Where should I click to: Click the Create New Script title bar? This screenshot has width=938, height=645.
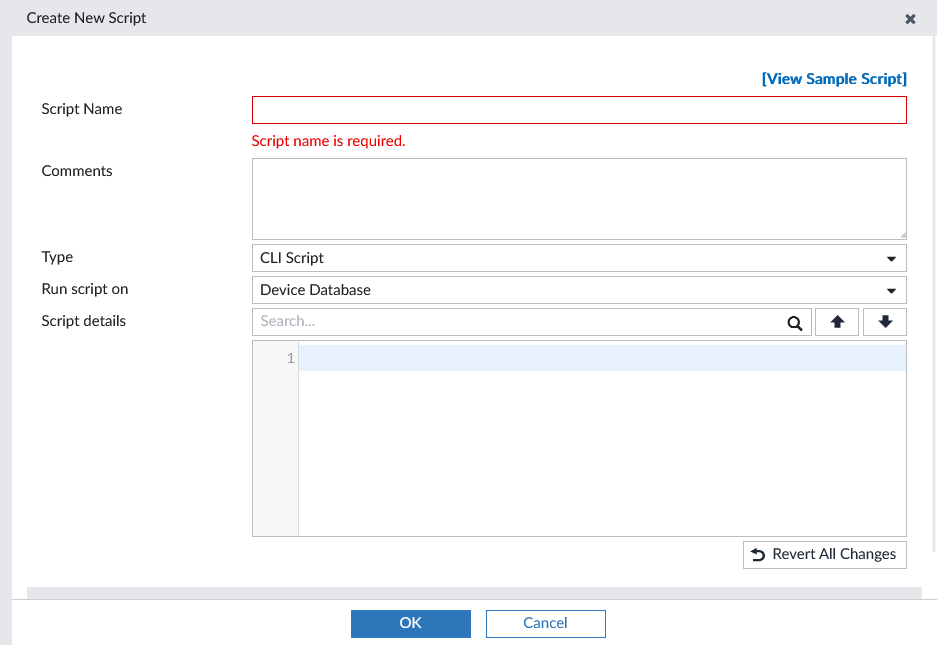point(400,18)
